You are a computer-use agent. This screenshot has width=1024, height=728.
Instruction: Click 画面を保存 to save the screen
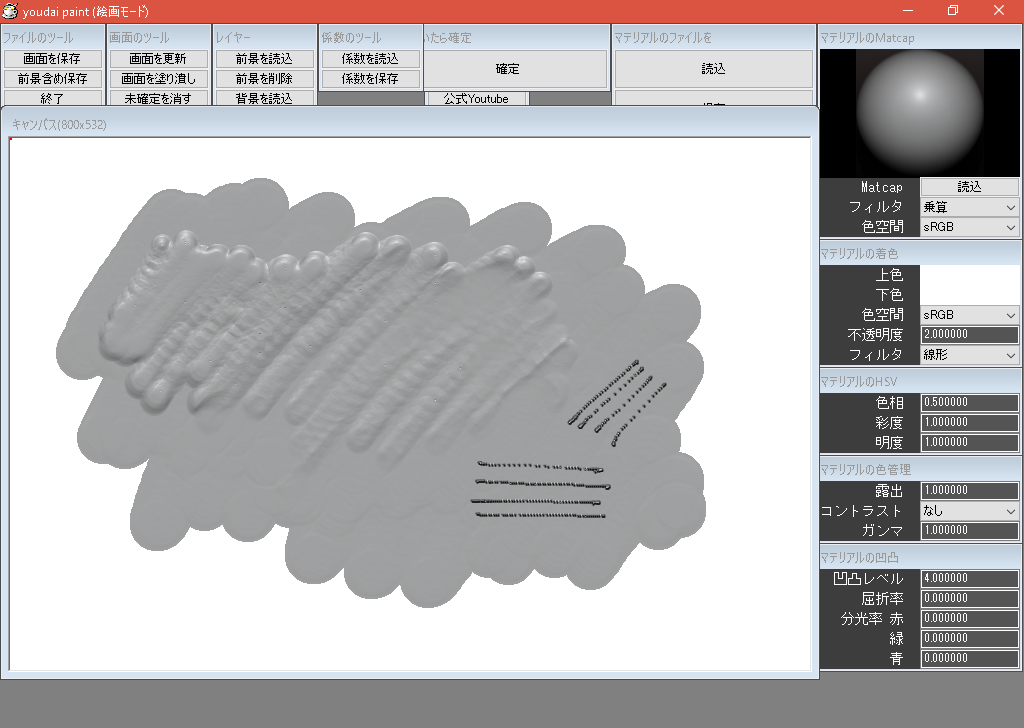coord(55,58)
